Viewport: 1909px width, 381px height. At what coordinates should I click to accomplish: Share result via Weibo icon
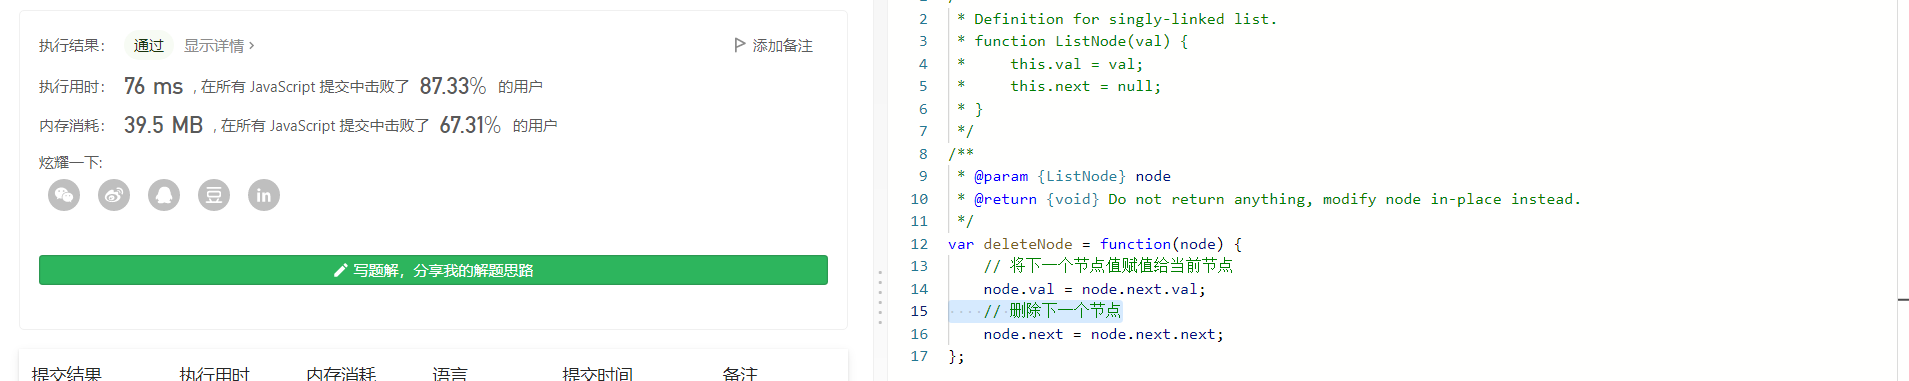click(x=114, y=195)
